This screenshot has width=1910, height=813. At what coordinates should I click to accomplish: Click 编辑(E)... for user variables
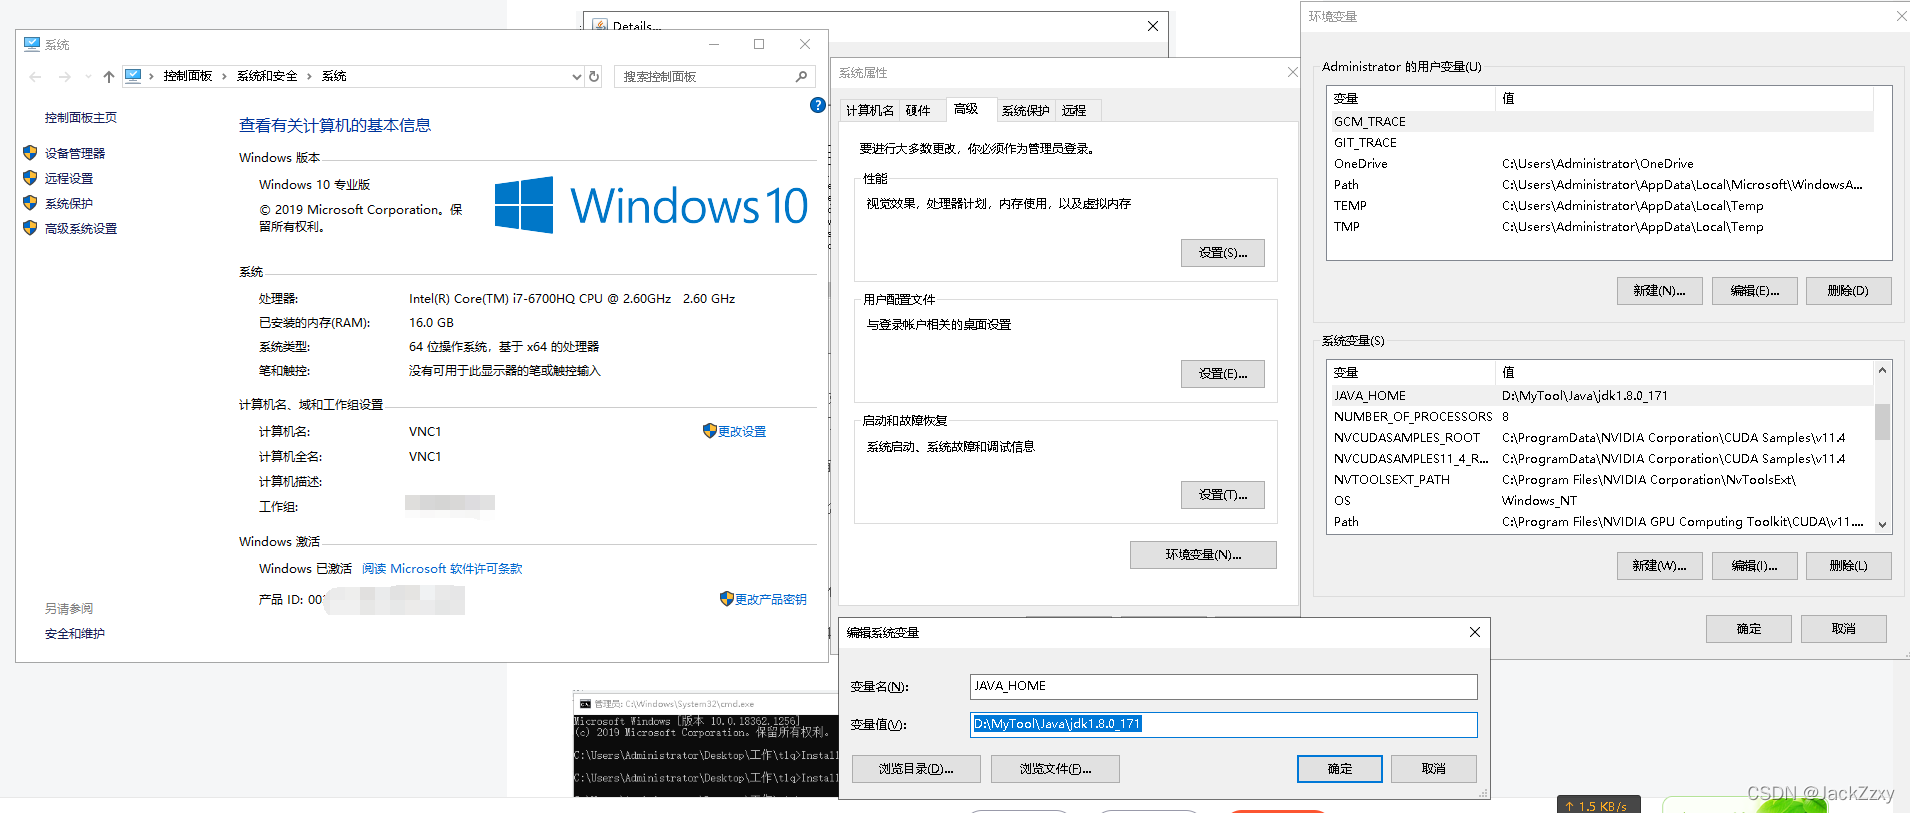(1755, 291)
